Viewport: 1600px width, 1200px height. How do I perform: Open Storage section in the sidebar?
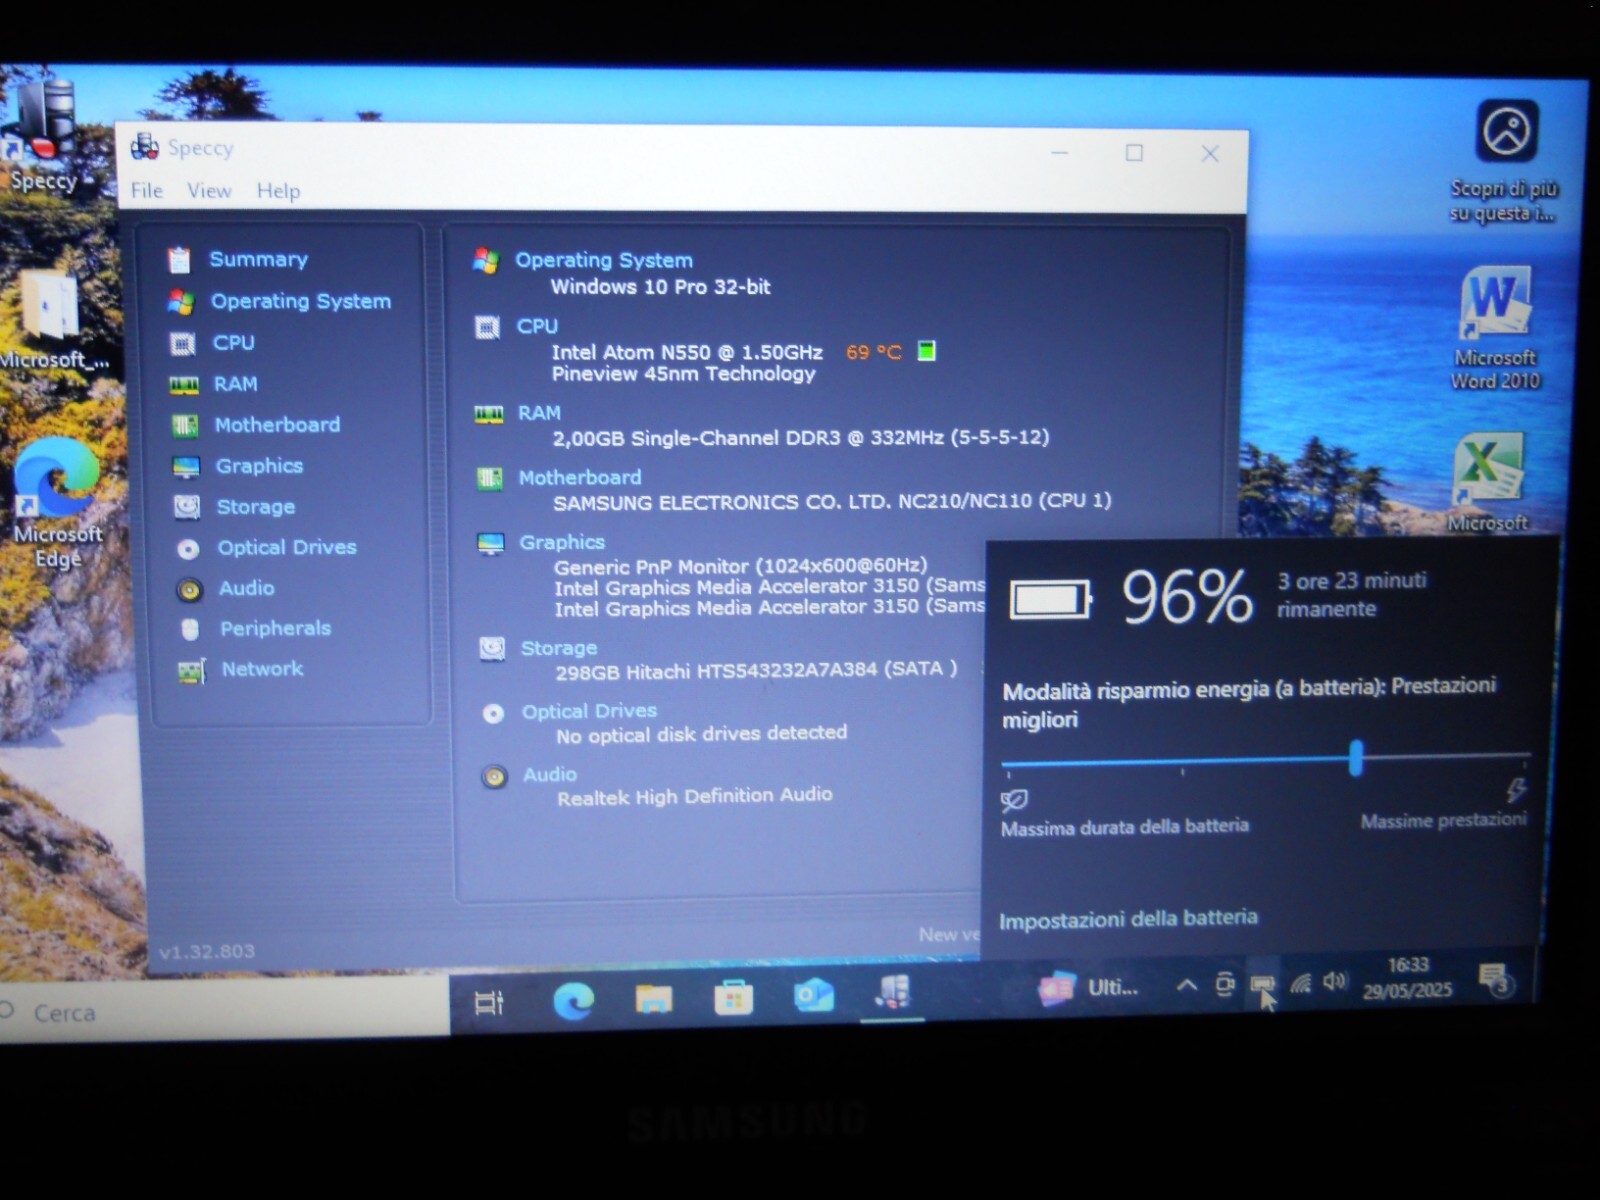coord(256,507)
